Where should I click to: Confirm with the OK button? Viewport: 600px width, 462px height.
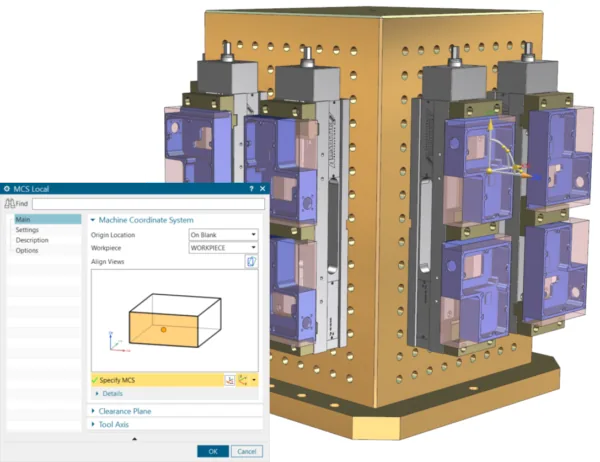(x=213, y=451)
